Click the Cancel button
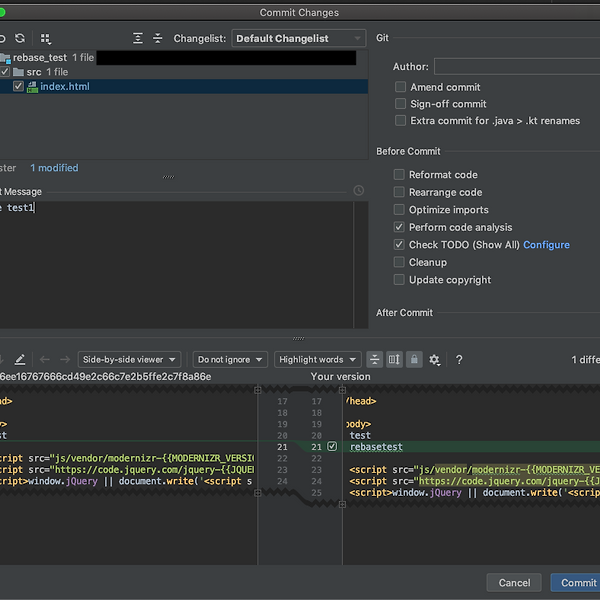 tap(514, 583)
